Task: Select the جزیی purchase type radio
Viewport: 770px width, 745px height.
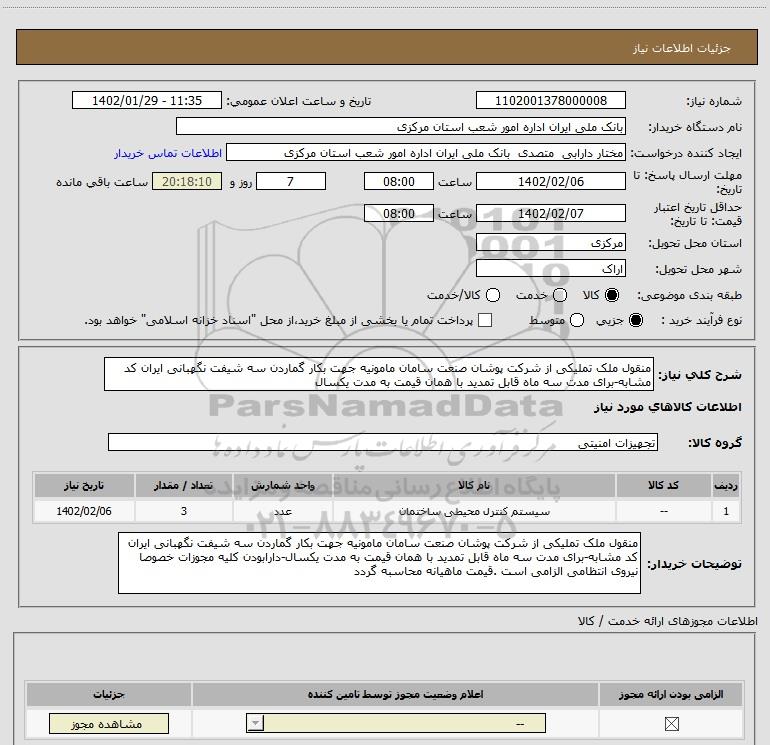Action: point(636,320)
